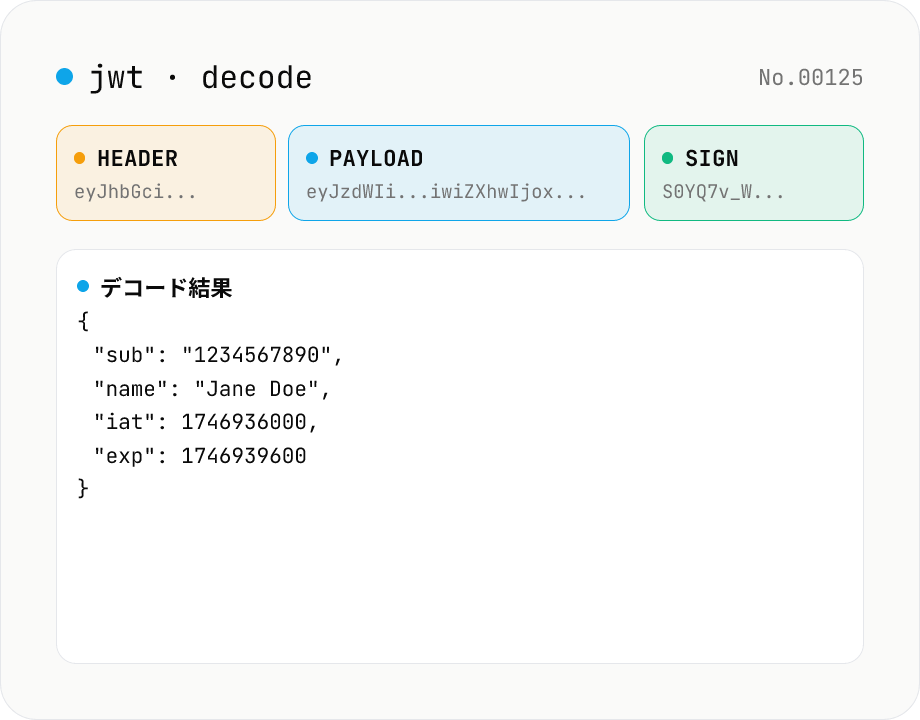920x720 pixels.
Task: Click the "name": "Jane Doe" line
Action: 212,389
